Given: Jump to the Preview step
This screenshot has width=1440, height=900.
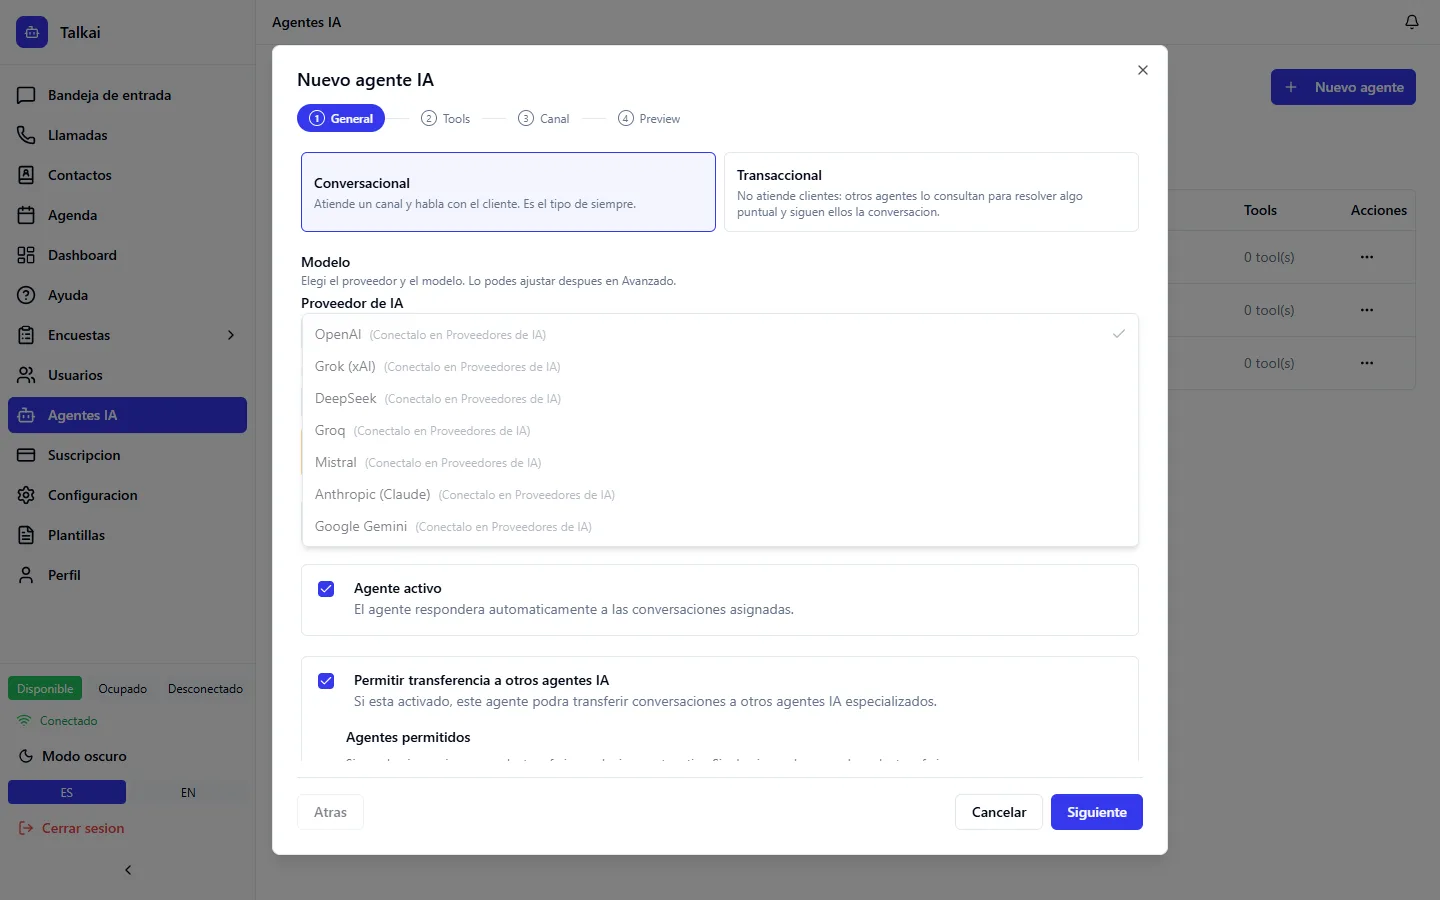Looking at the screenshot, I should pyautogui.click(x=649, y=118).
